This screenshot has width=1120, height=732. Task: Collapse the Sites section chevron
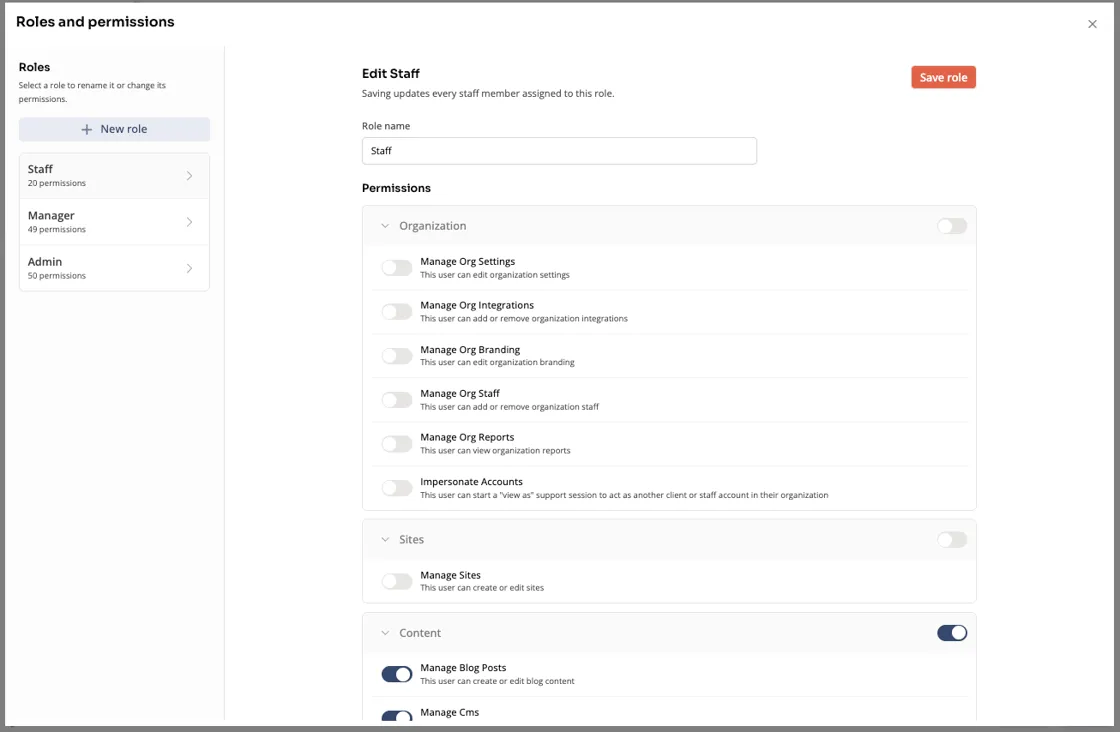pyautogui.click(x=385, y=539)
